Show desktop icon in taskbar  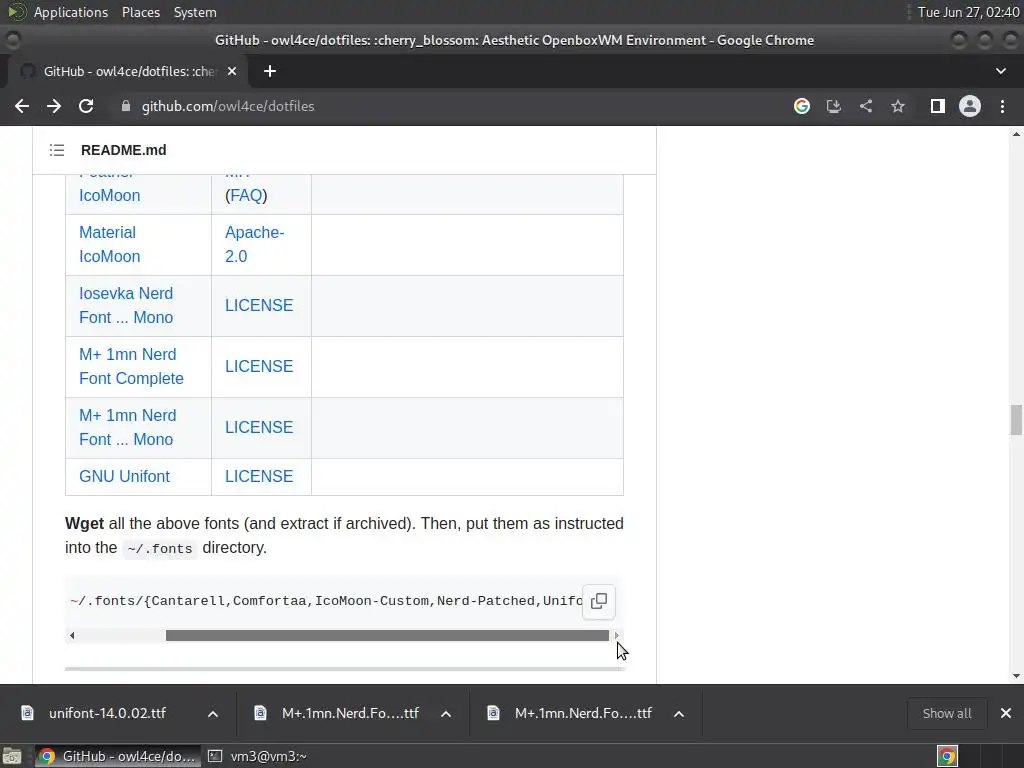(12, 756)
